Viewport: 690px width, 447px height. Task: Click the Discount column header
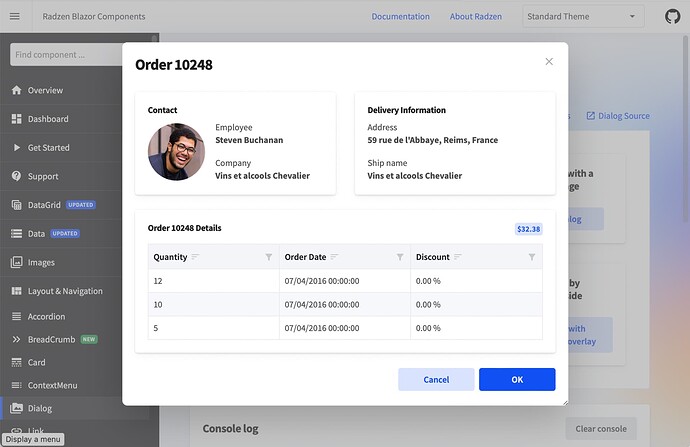tap(477, 257)
